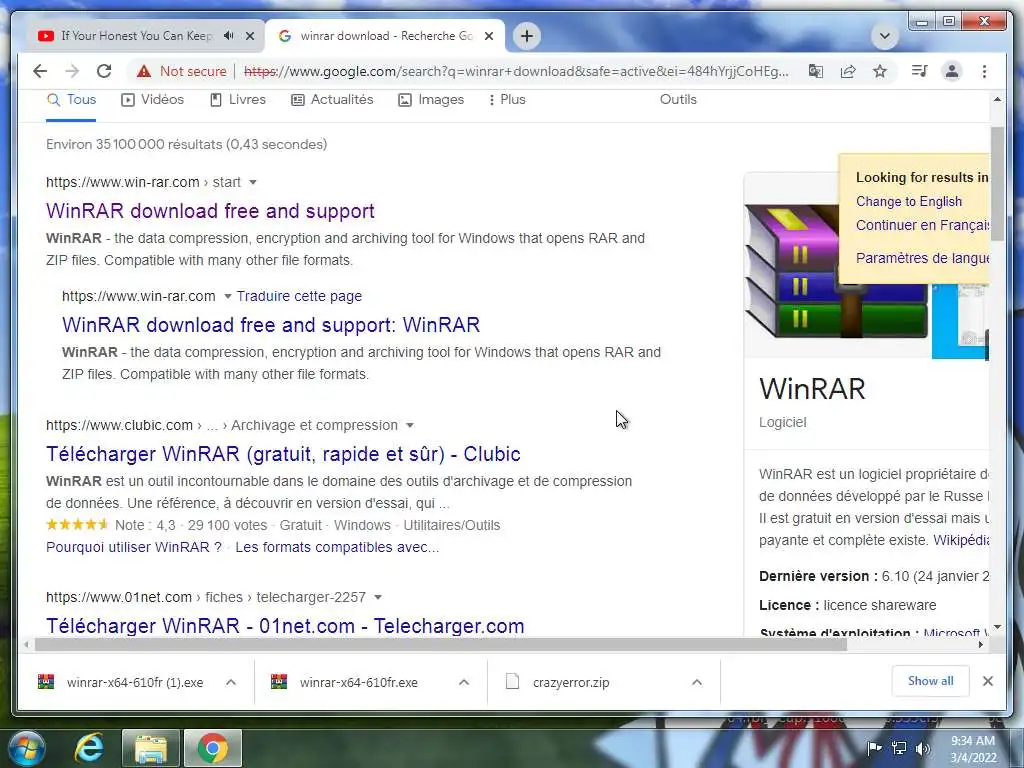Click the forward navigation arrow

point(72,71)
